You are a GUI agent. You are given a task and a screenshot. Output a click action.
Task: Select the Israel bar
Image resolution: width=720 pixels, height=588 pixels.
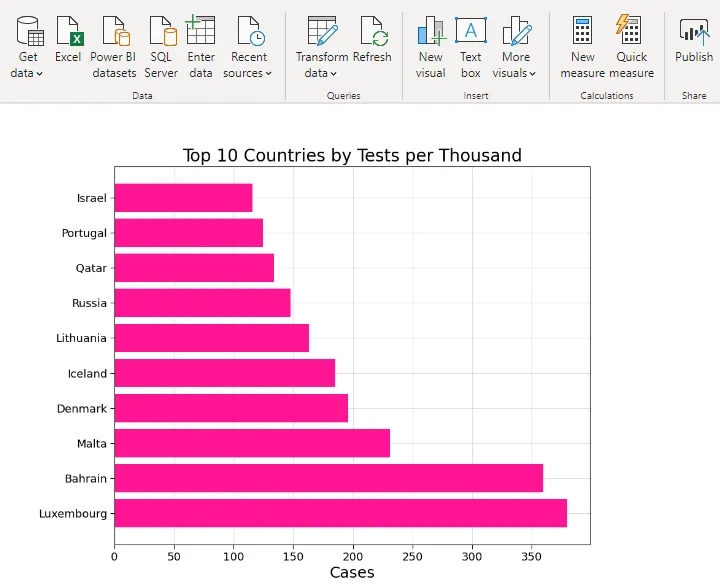pos(183,198)
